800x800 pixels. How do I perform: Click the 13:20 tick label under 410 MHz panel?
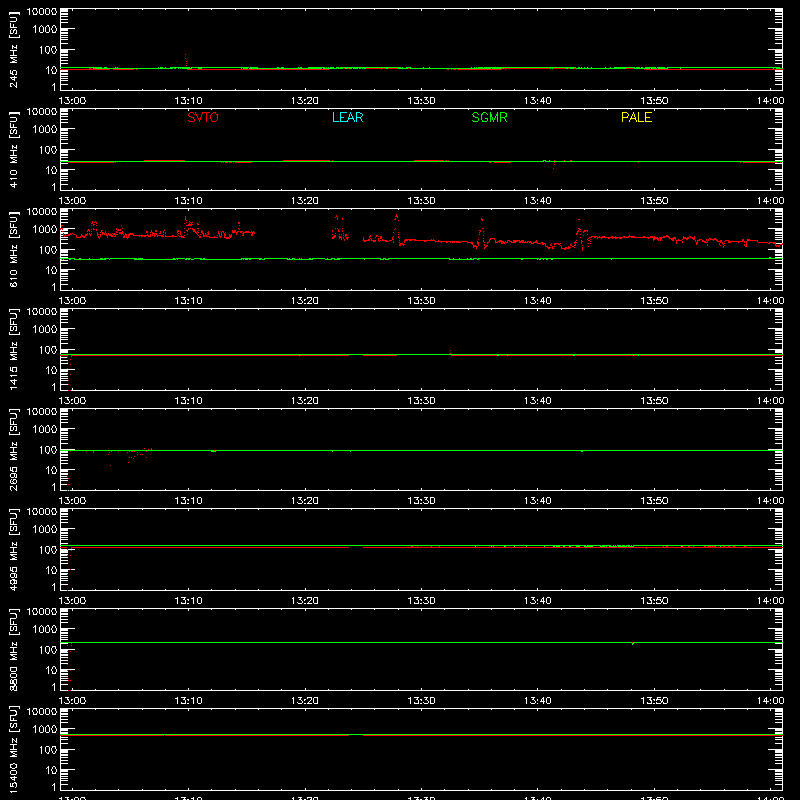click(305, 201)
